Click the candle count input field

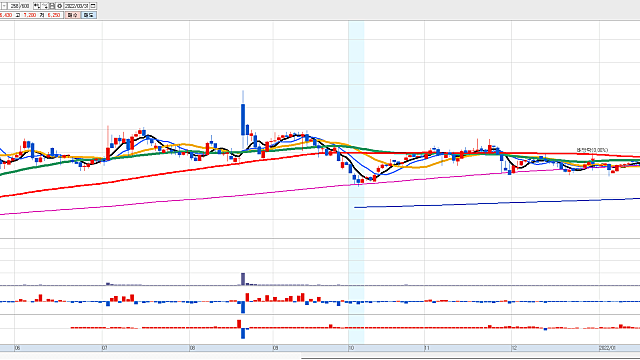pyautogui.click(x=14, y=6)
